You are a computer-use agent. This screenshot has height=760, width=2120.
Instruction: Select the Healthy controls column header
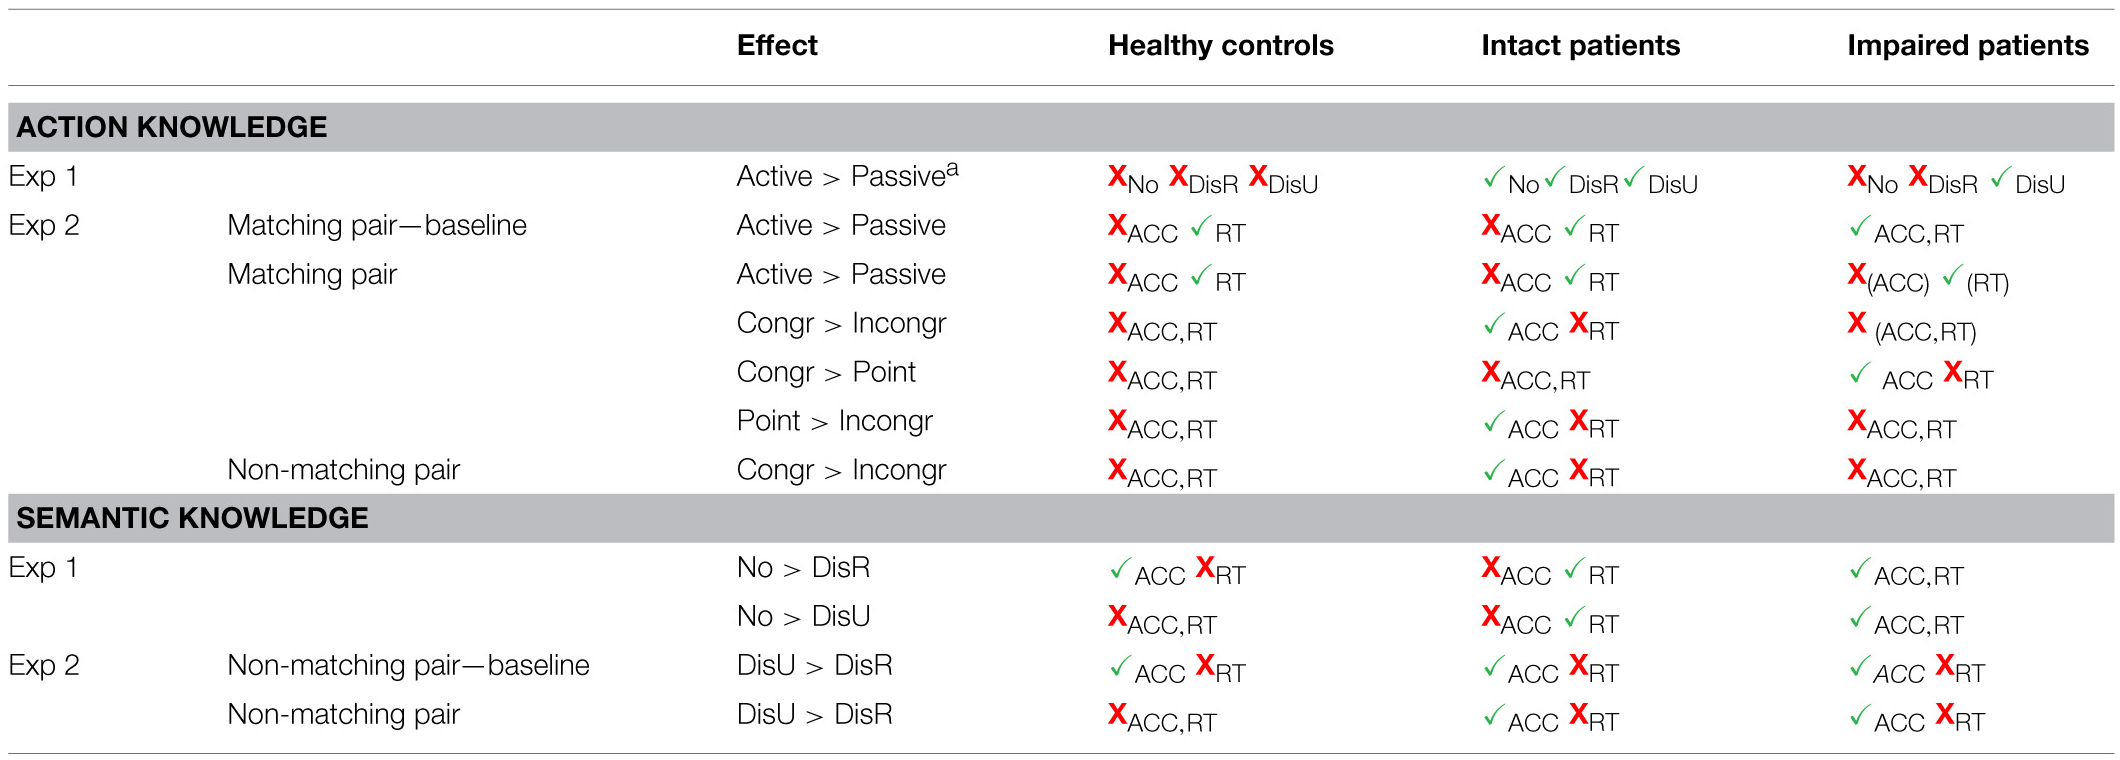(x=1220, y=45)
